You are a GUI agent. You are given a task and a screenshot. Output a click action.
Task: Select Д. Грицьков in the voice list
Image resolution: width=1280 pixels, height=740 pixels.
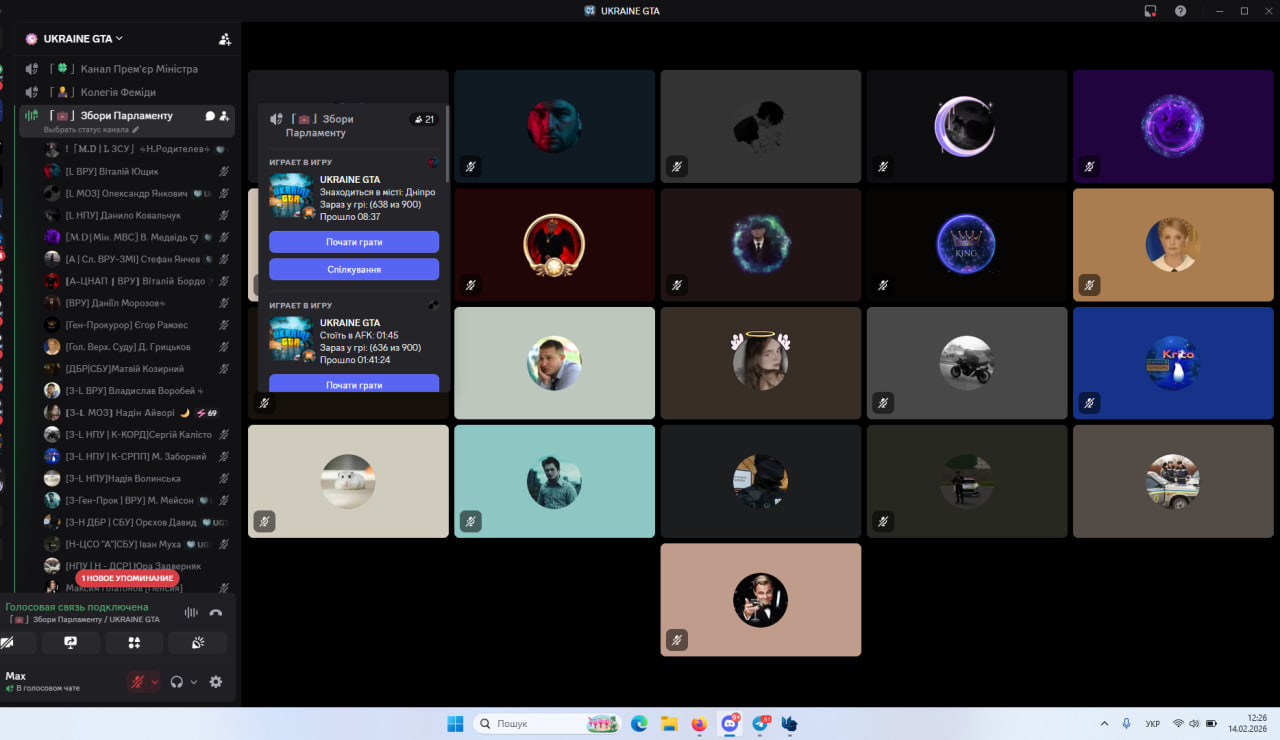(x=137, y=347)
